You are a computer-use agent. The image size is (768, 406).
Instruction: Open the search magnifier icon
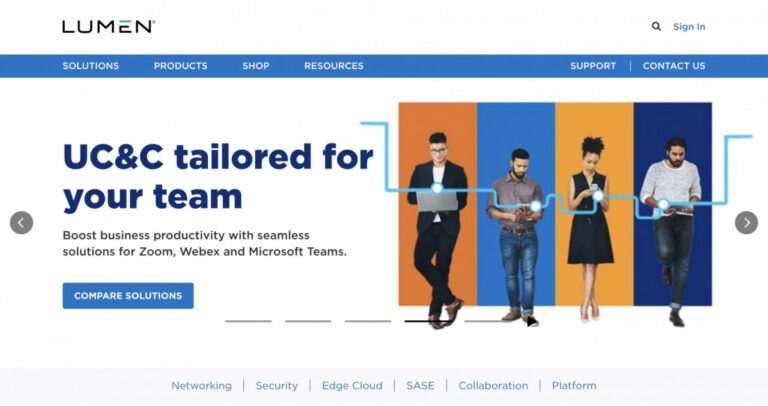pos(656,26)
